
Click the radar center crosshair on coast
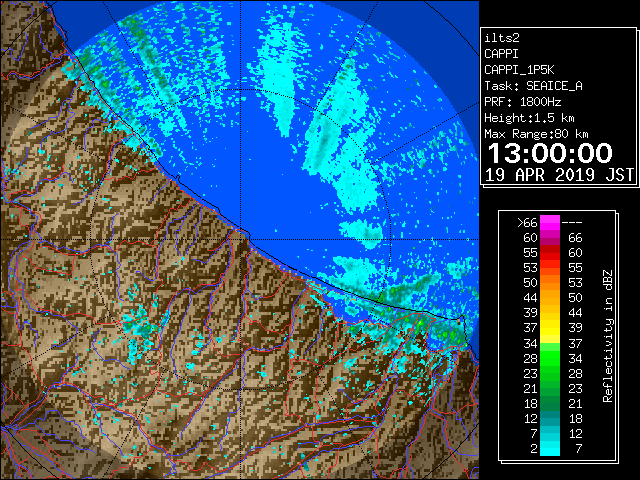pos(240,239)
